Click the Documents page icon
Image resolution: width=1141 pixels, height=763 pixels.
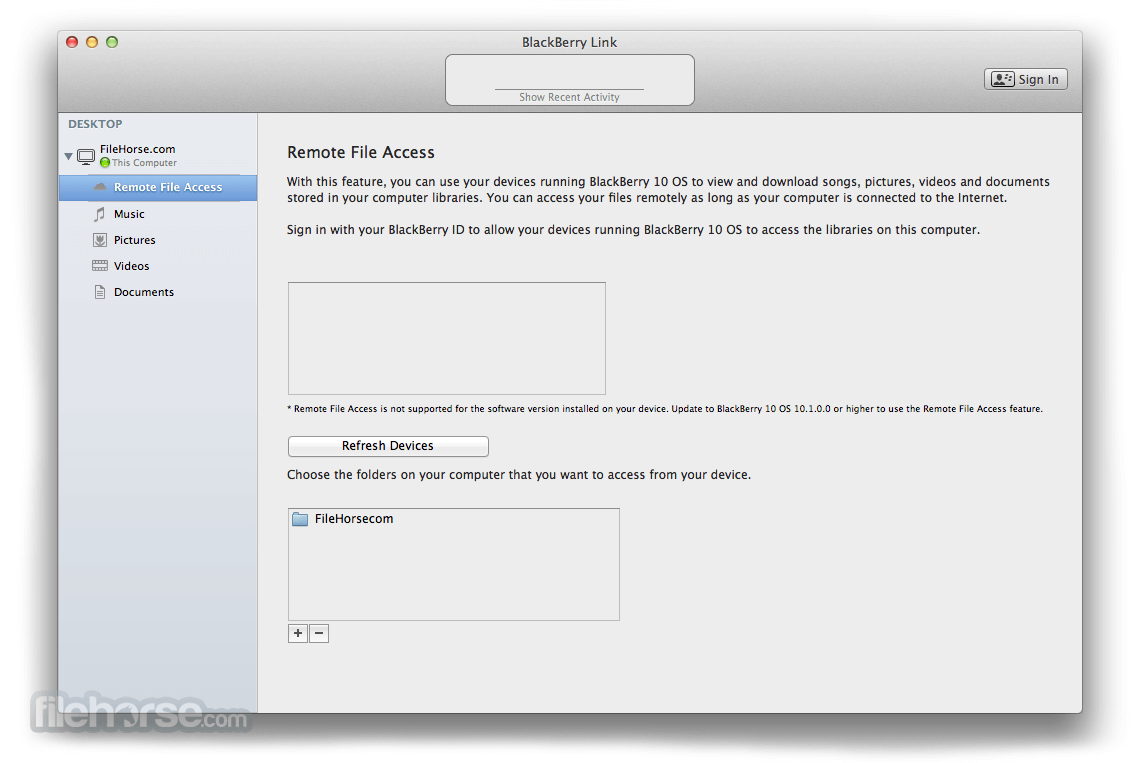[x=100, y=292]
